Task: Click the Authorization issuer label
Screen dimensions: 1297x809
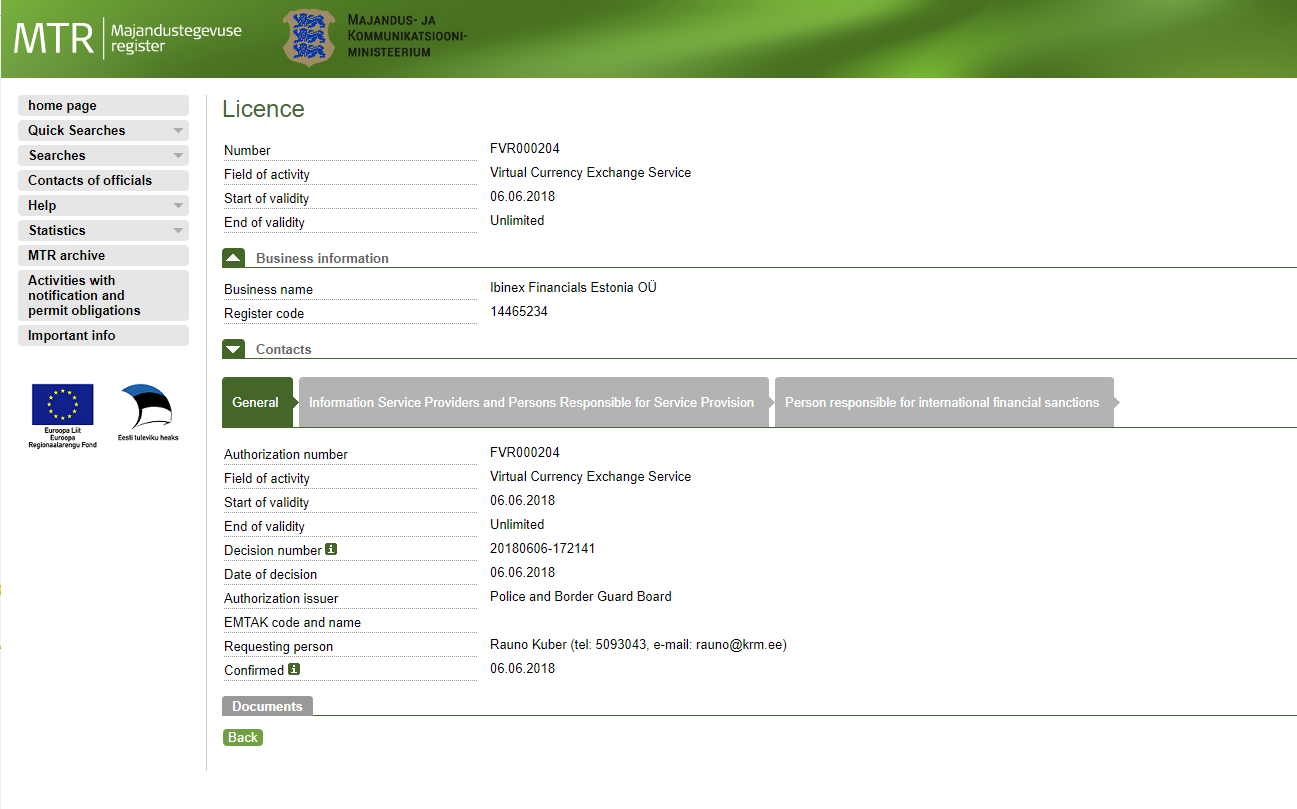Action: 281,598
